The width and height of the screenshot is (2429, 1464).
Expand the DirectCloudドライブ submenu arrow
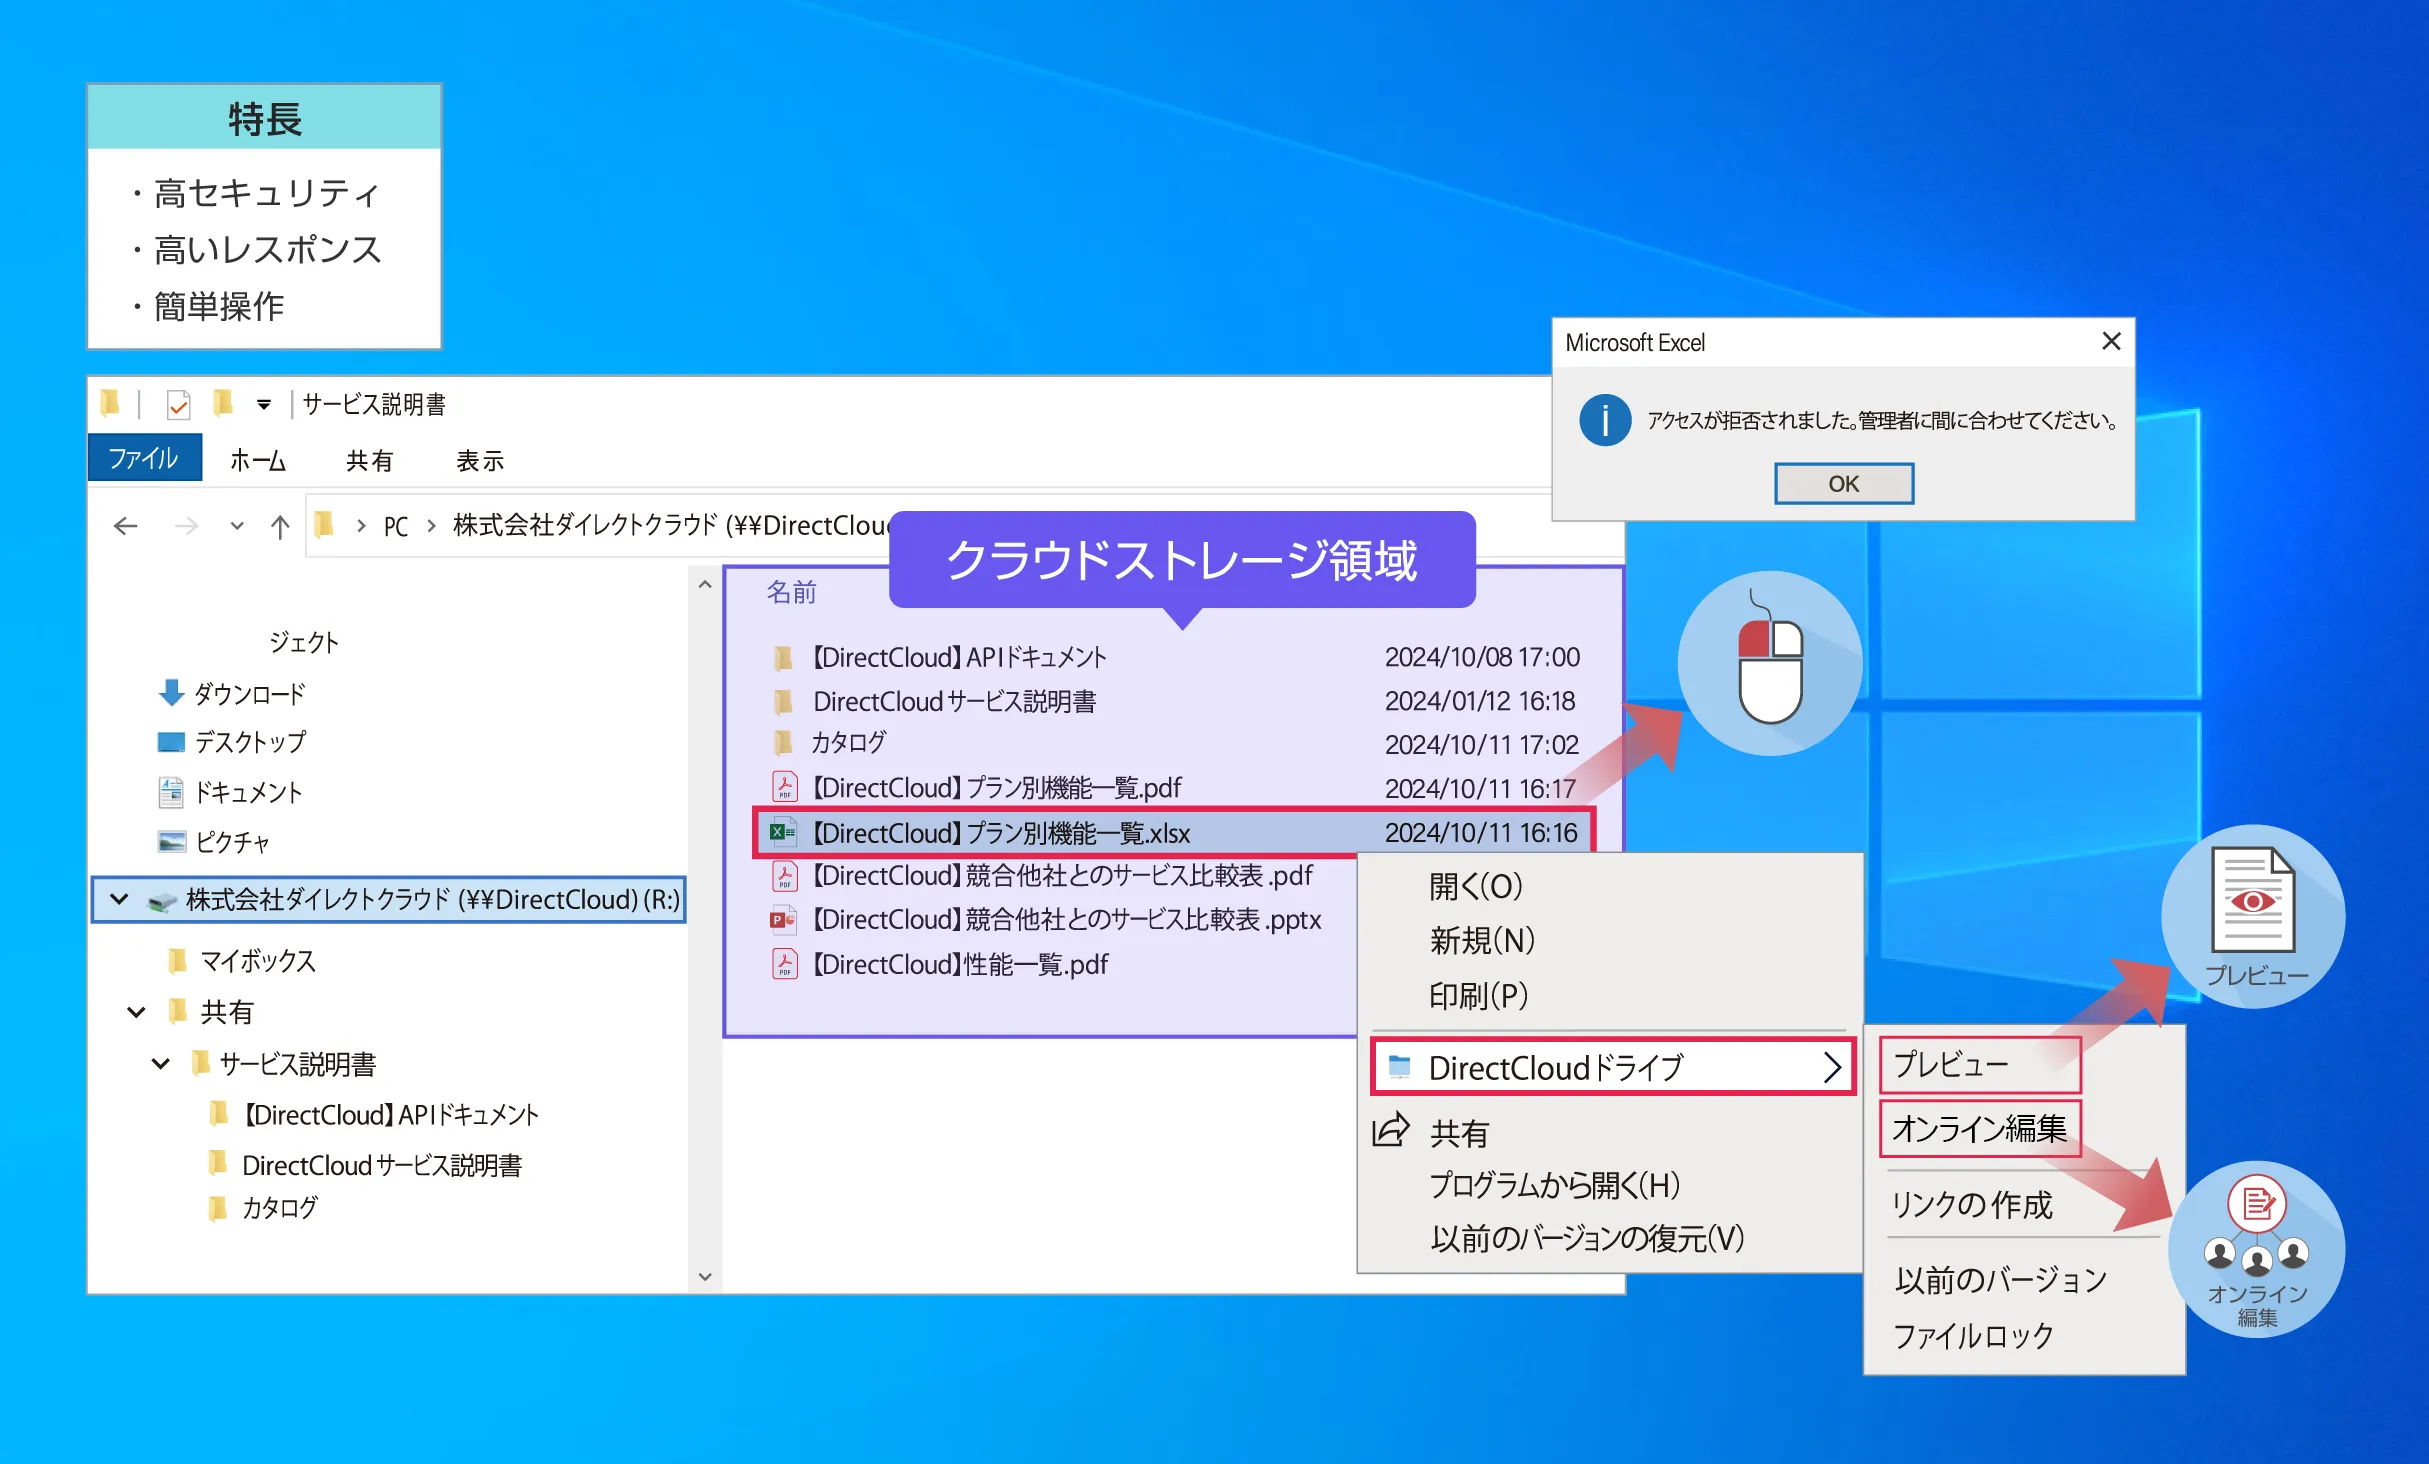coord(1835,1067)
